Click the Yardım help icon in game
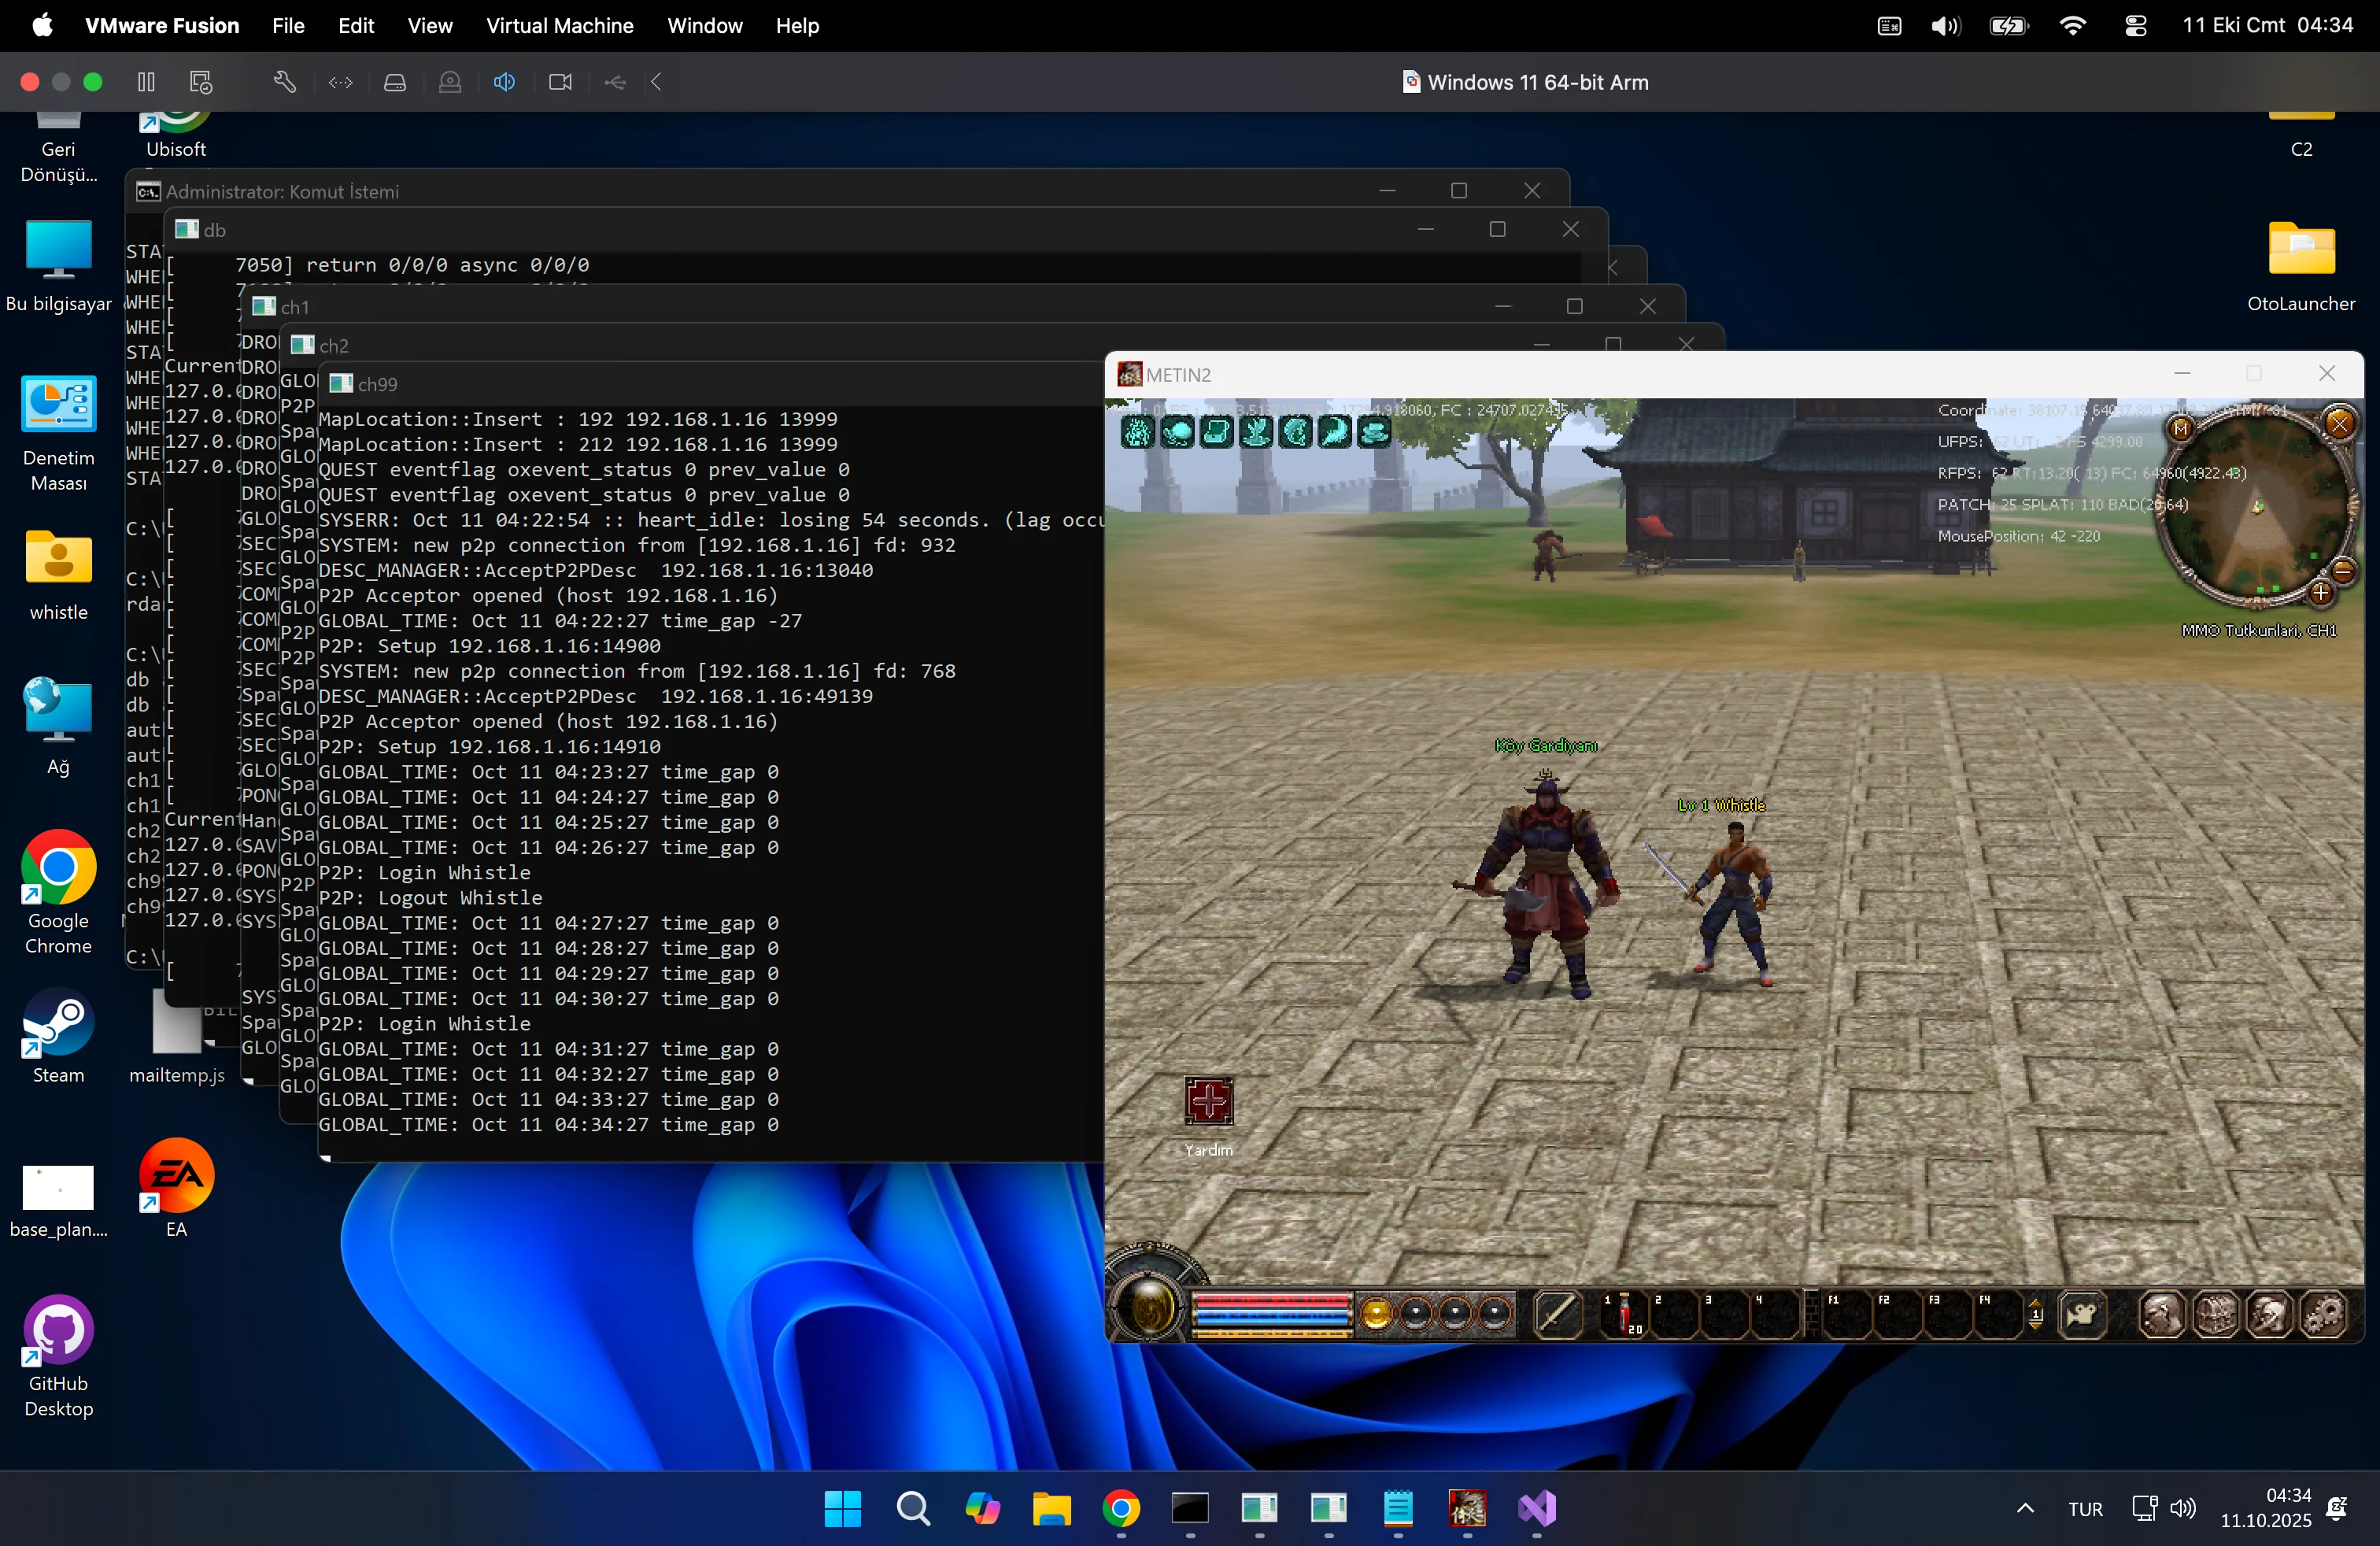This screenshot has height=1546, width=2380. click(1208, 1102)
